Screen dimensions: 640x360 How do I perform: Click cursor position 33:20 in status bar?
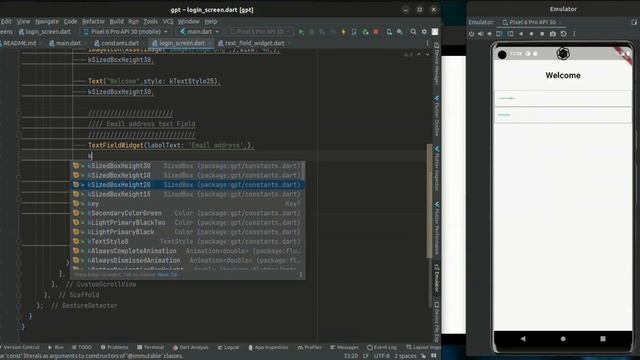pyautogui.click(x=351, y=356)
